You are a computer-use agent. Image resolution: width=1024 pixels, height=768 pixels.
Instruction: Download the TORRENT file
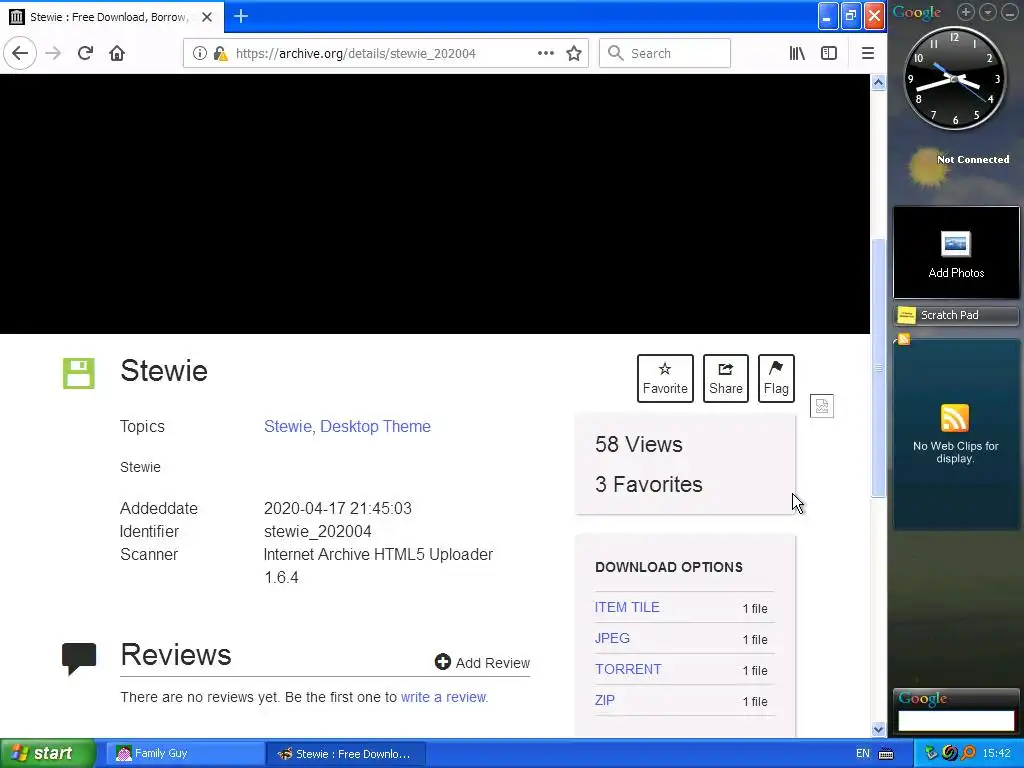click(628, 669)
